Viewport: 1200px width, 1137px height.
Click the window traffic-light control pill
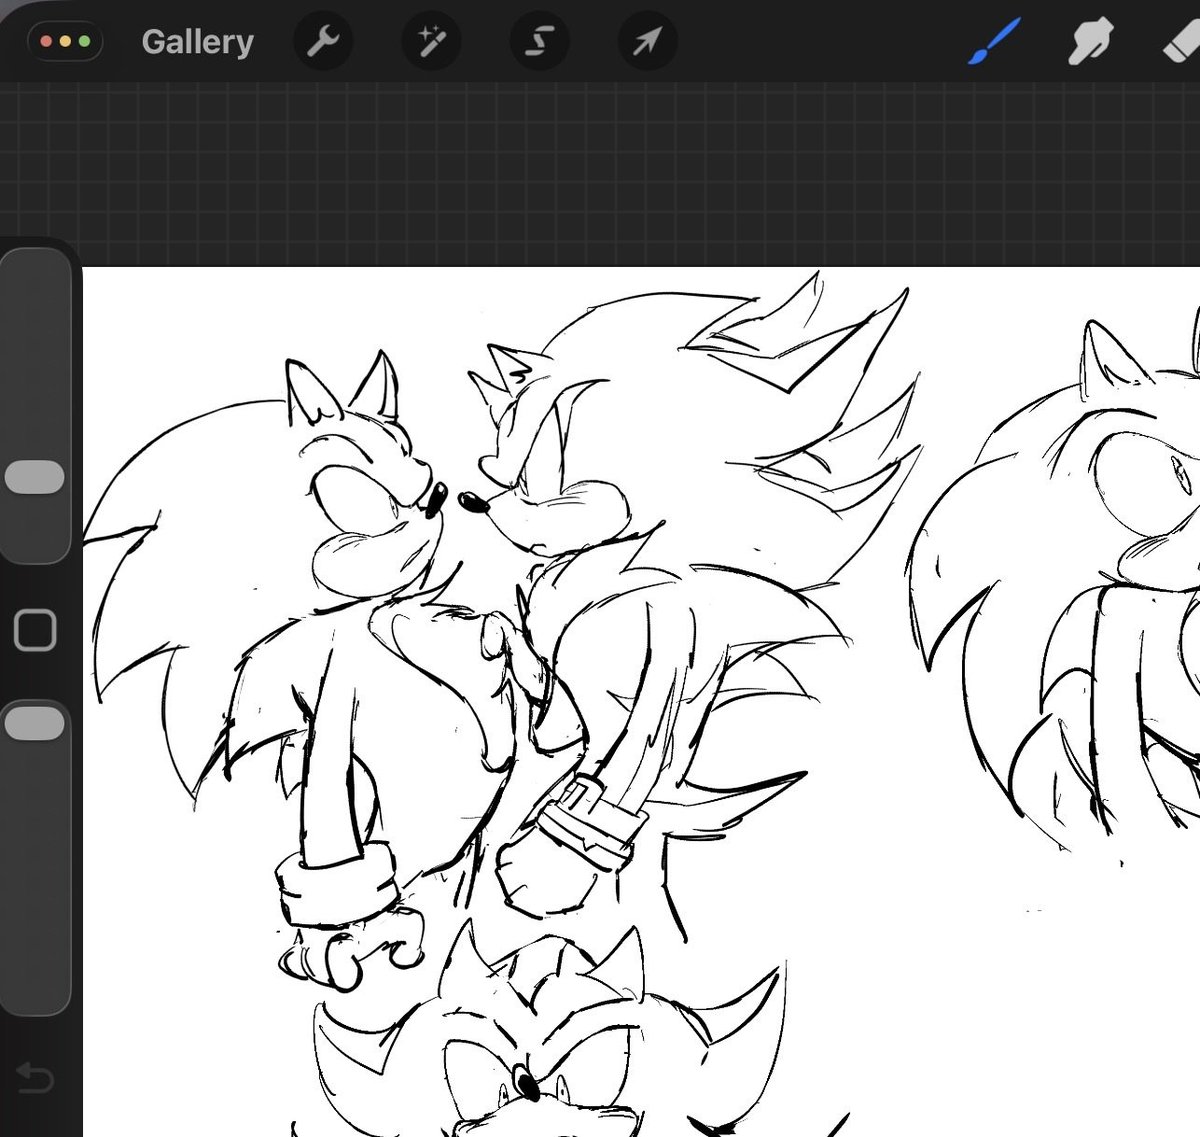pos(65,42)
